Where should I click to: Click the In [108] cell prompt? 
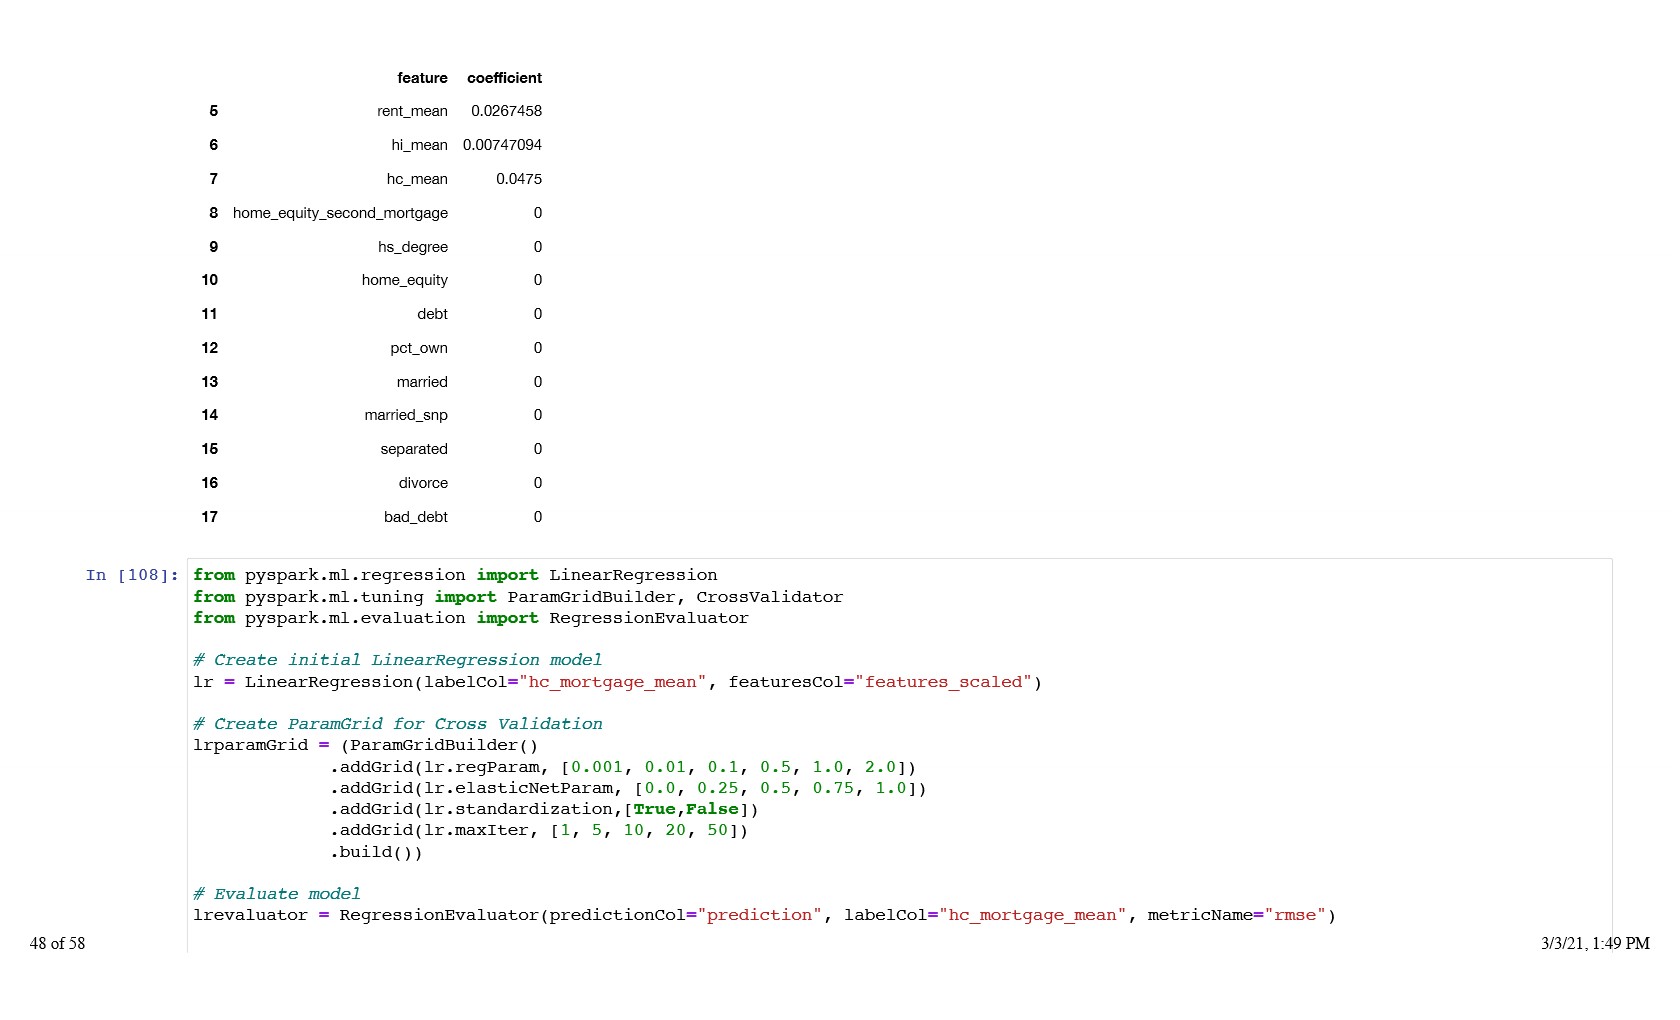pos(132,575)
